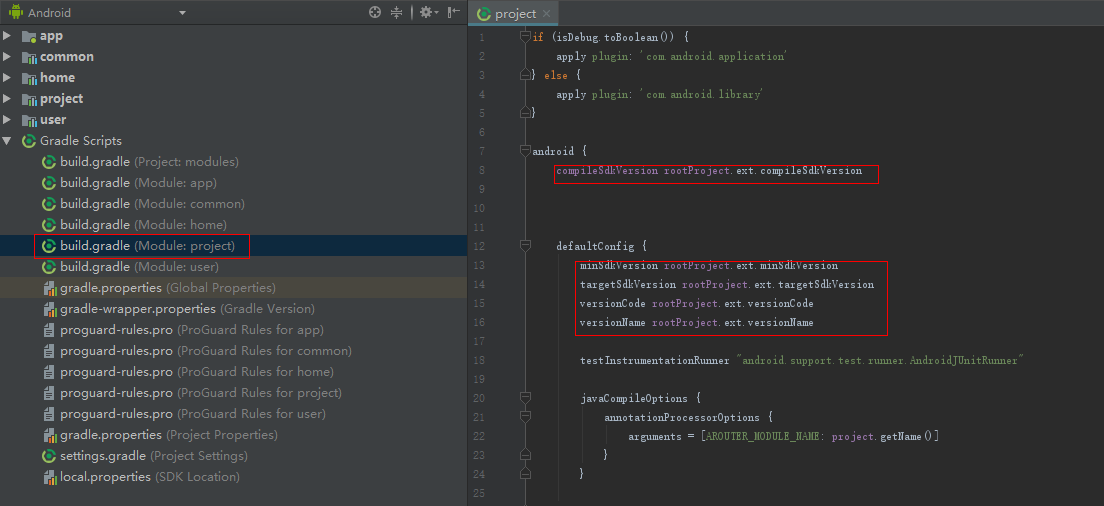Click the Collapse All icon in project panel
Screen dimensions: 1104x506
click(x=397, y=13)
